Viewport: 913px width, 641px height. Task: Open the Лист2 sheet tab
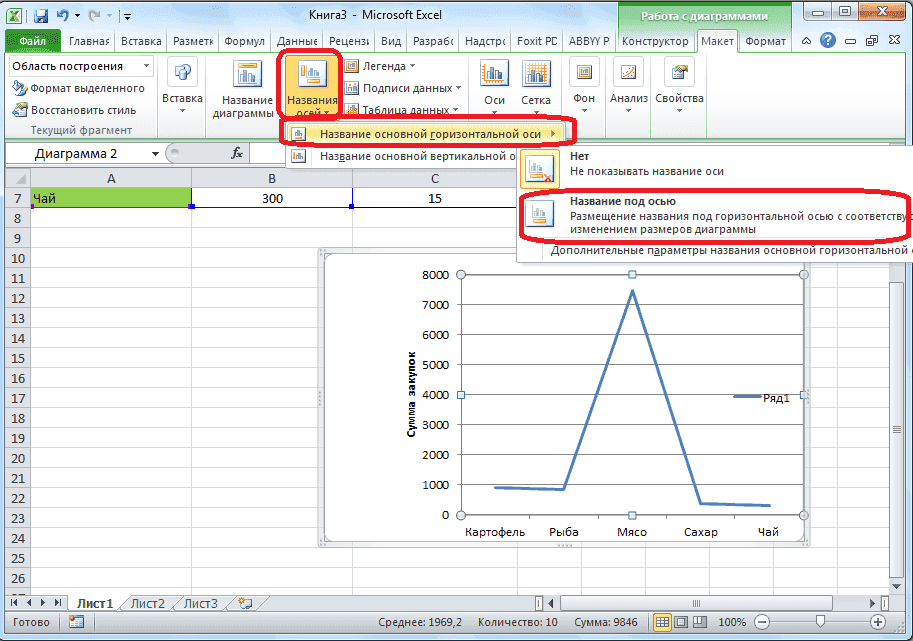[146, 603]
